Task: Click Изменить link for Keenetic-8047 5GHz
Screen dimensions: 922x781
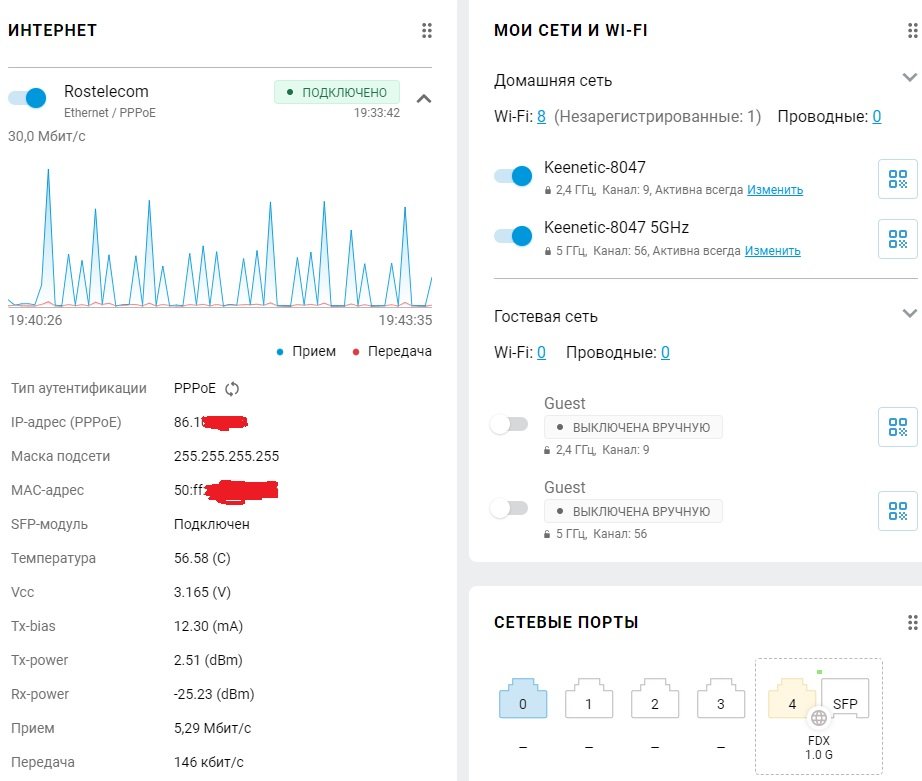Action: 773,251
